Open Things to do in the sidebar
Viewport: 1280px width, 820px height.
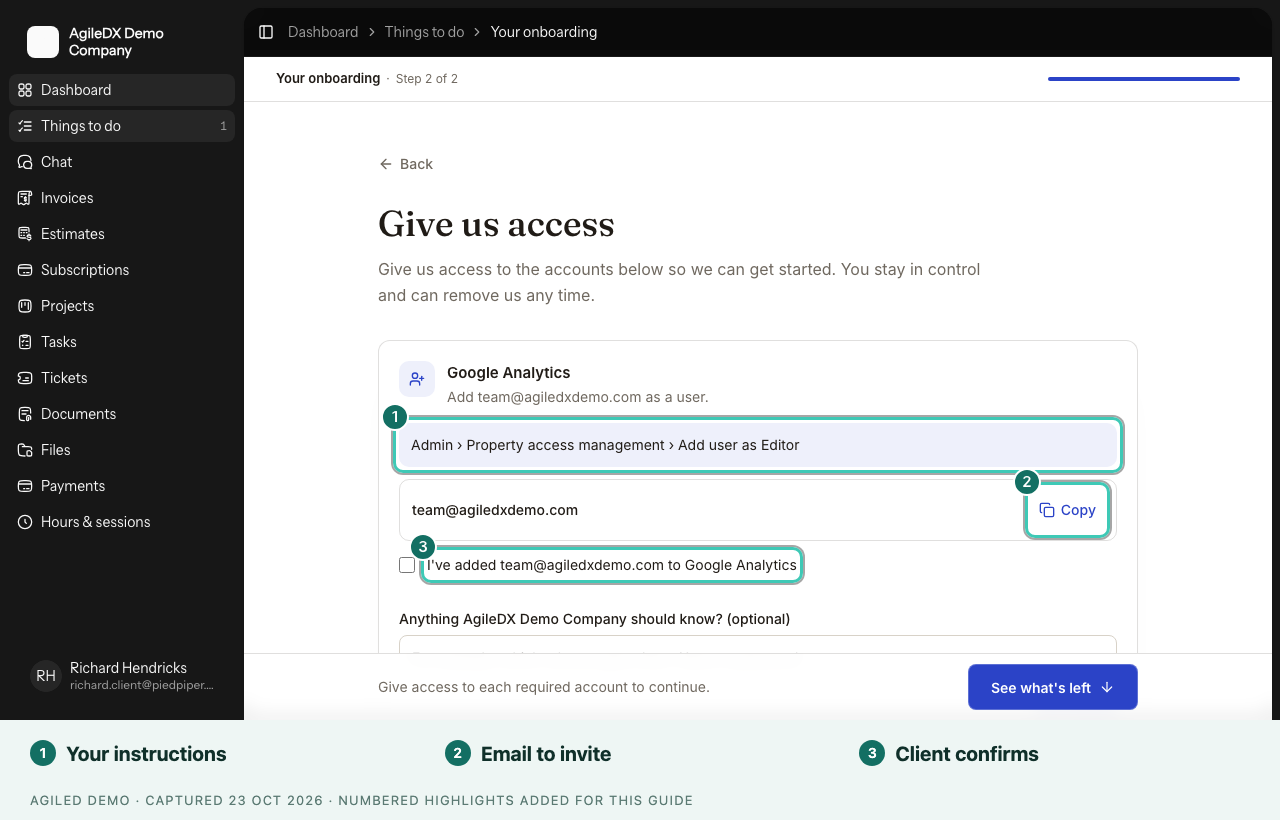tap(122, 126)
